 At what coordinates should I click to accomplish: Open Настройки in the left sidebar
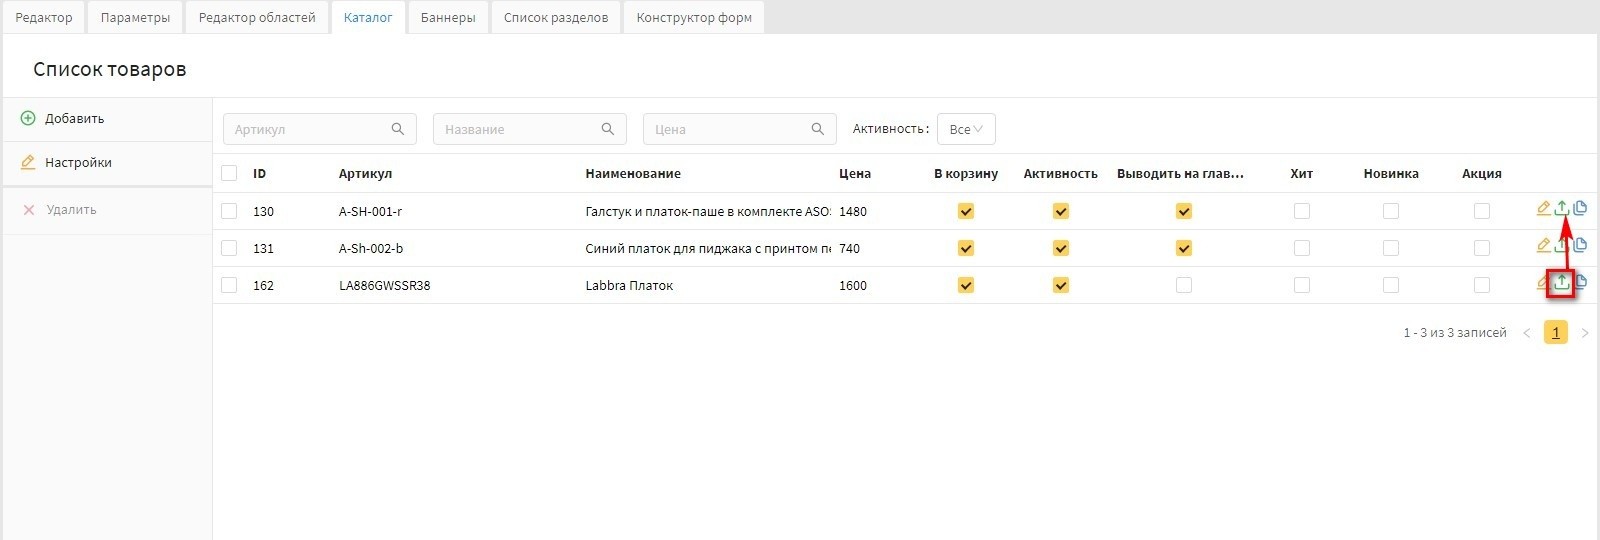[x=78, y=162]
